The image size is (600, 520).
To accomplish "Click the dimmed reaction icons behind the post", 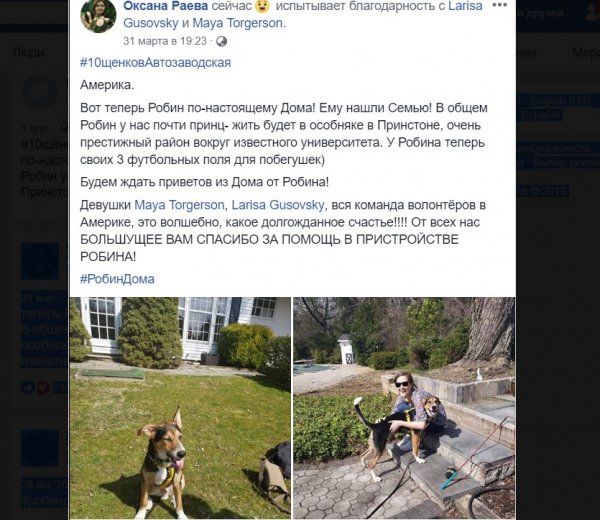I will [35, 388].
